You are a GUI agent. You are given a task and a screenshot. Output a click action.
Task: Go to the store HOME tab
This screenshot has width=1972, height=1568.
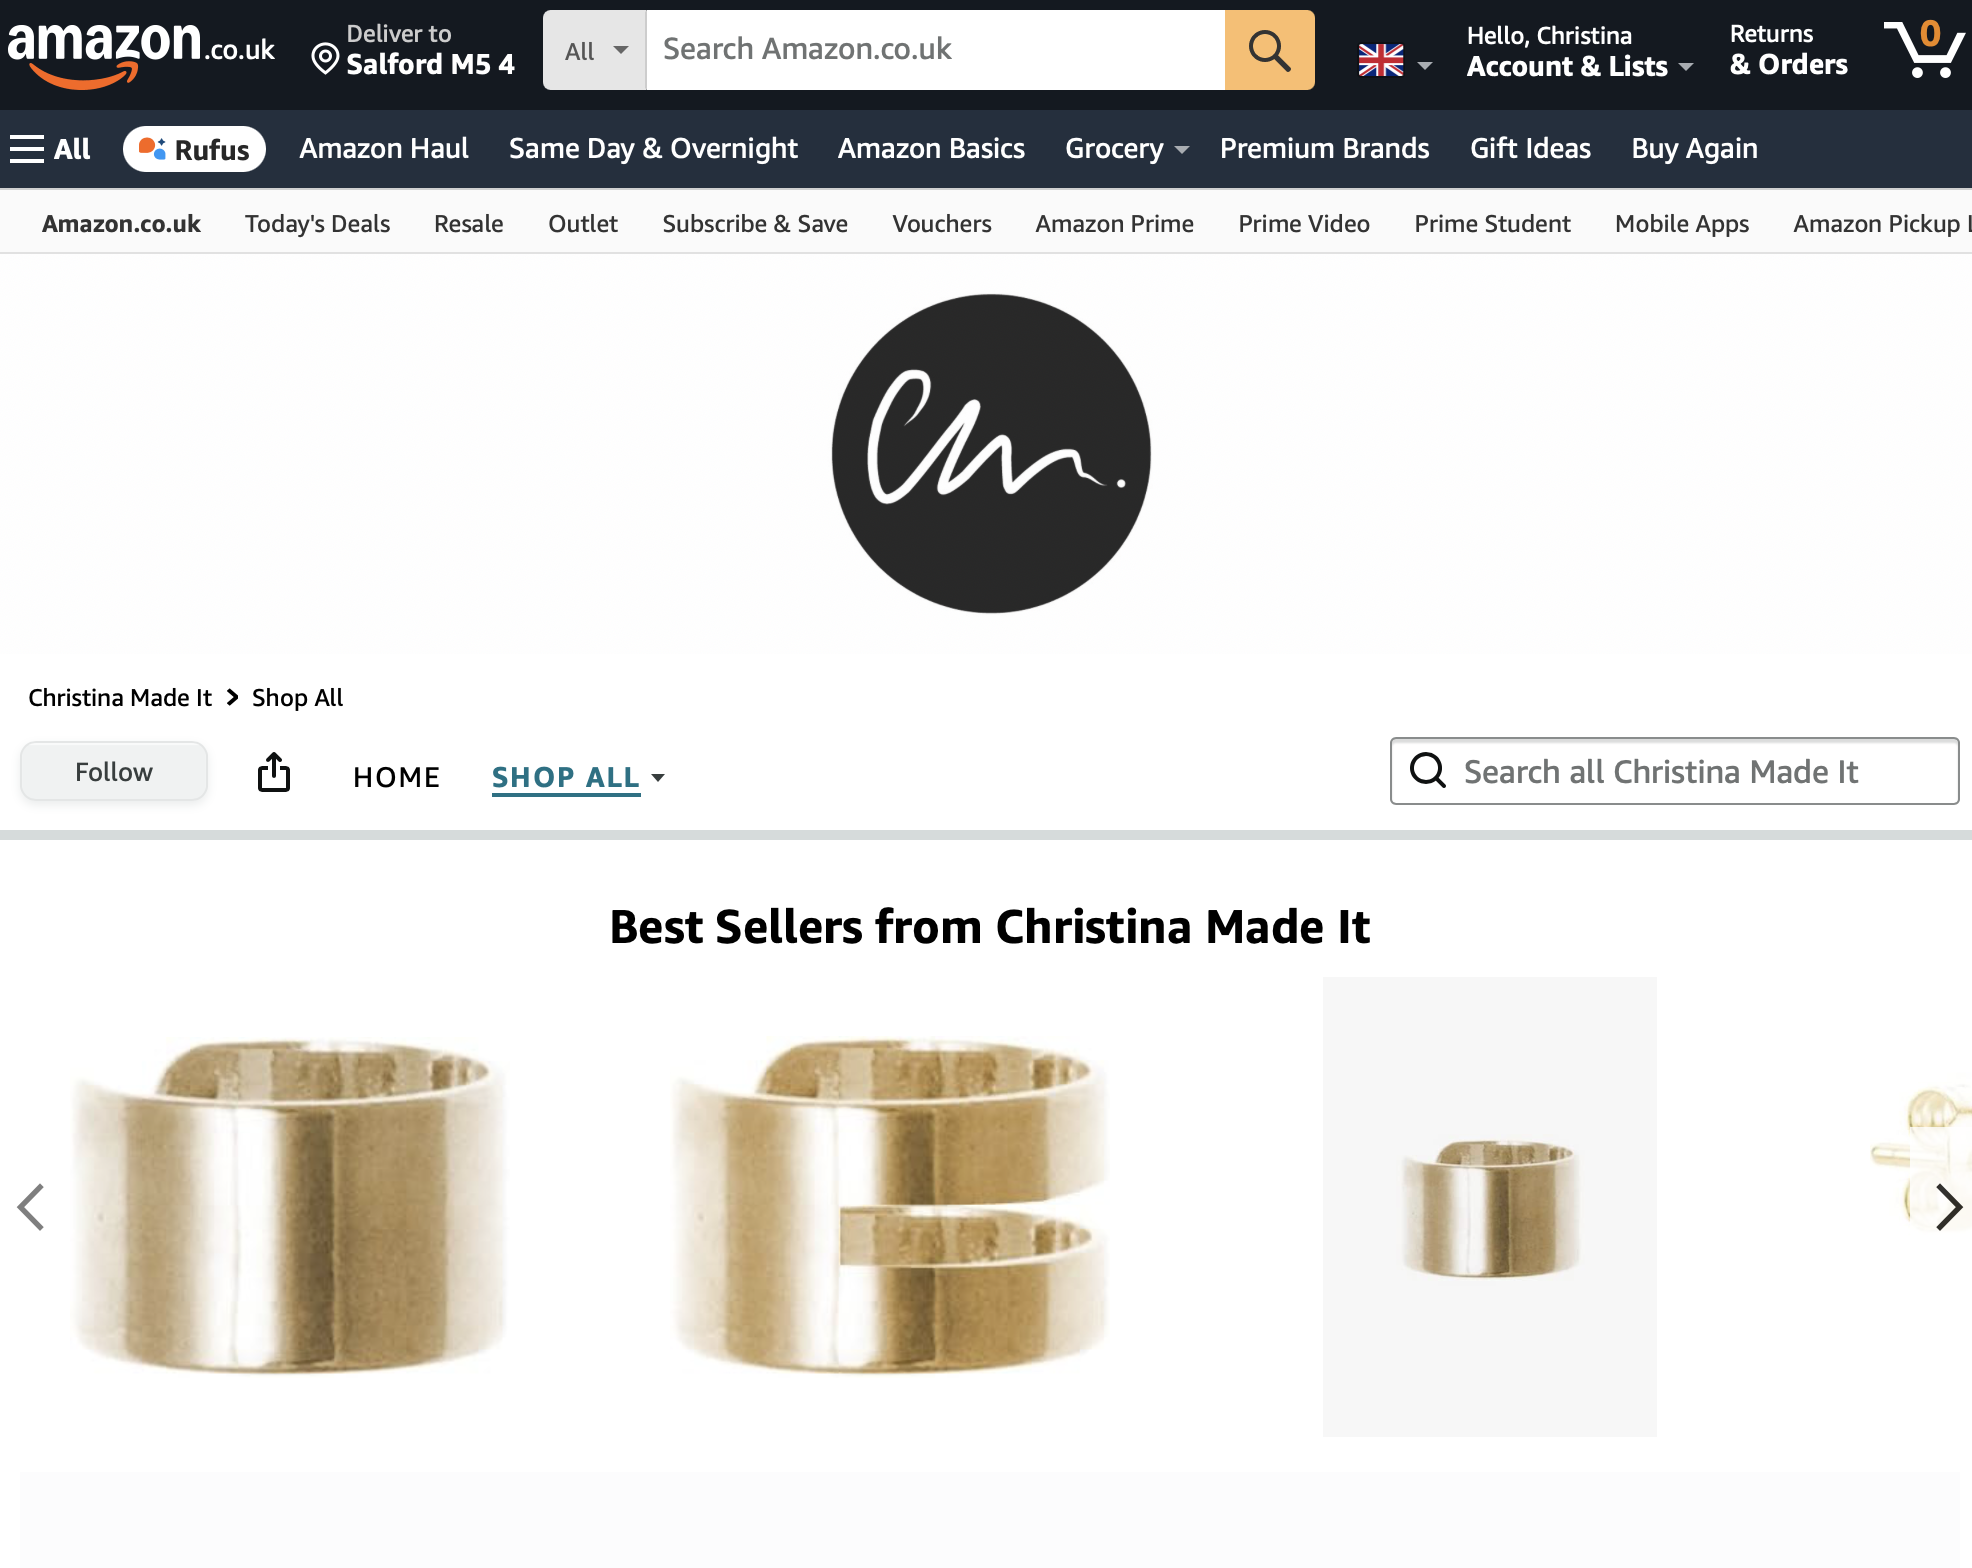pos(396,777)
